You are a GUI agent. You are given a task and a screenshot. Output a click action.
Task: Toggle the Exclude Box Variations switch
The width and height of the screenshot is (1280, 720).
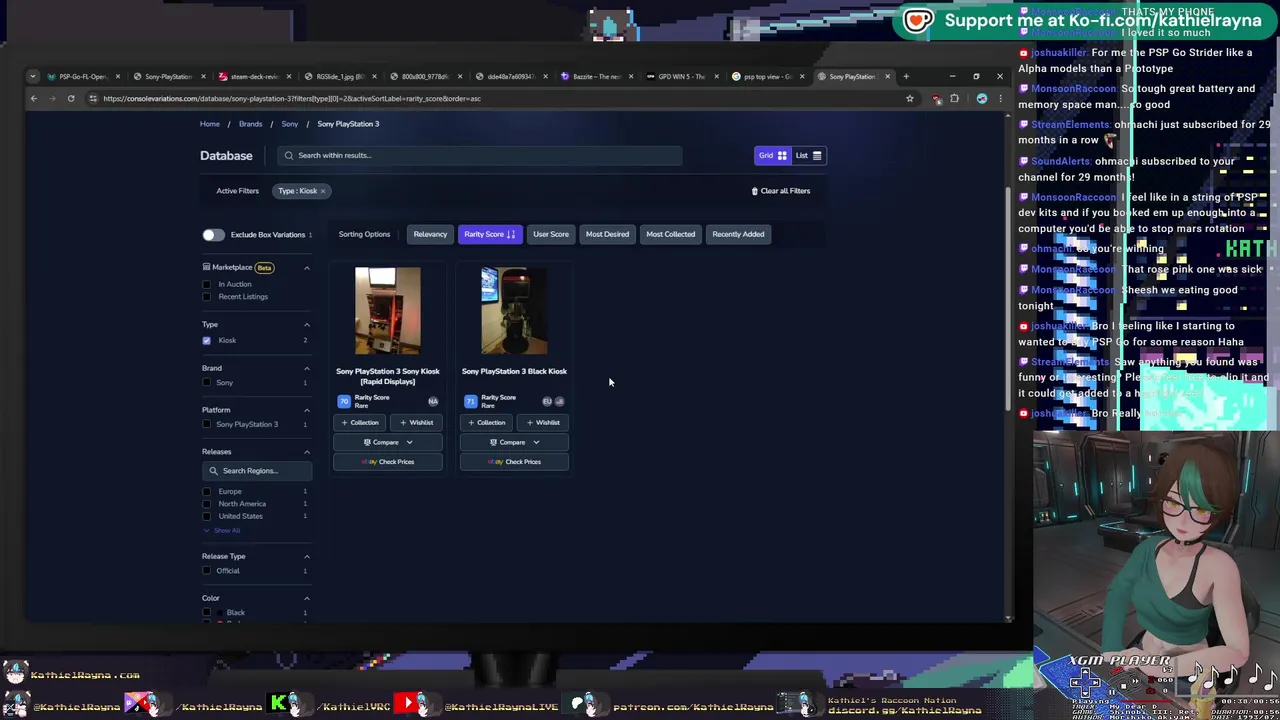click(x=213, y=235)
